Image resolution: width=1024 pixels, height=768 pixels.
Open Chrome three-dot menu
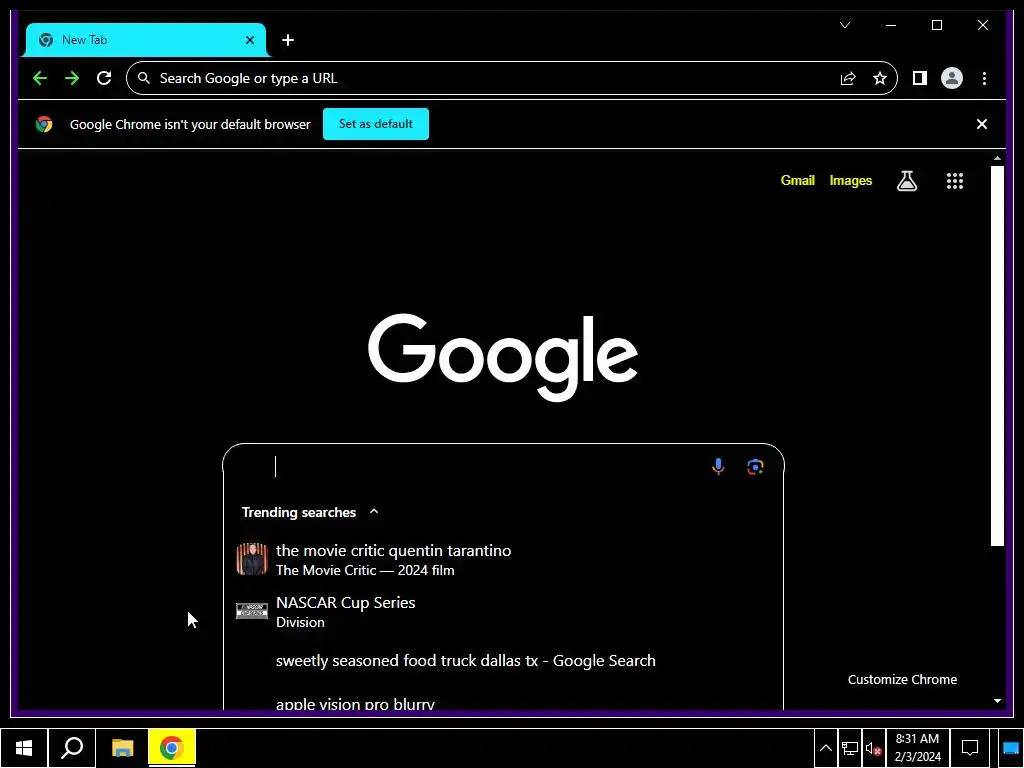click(984, 78)
